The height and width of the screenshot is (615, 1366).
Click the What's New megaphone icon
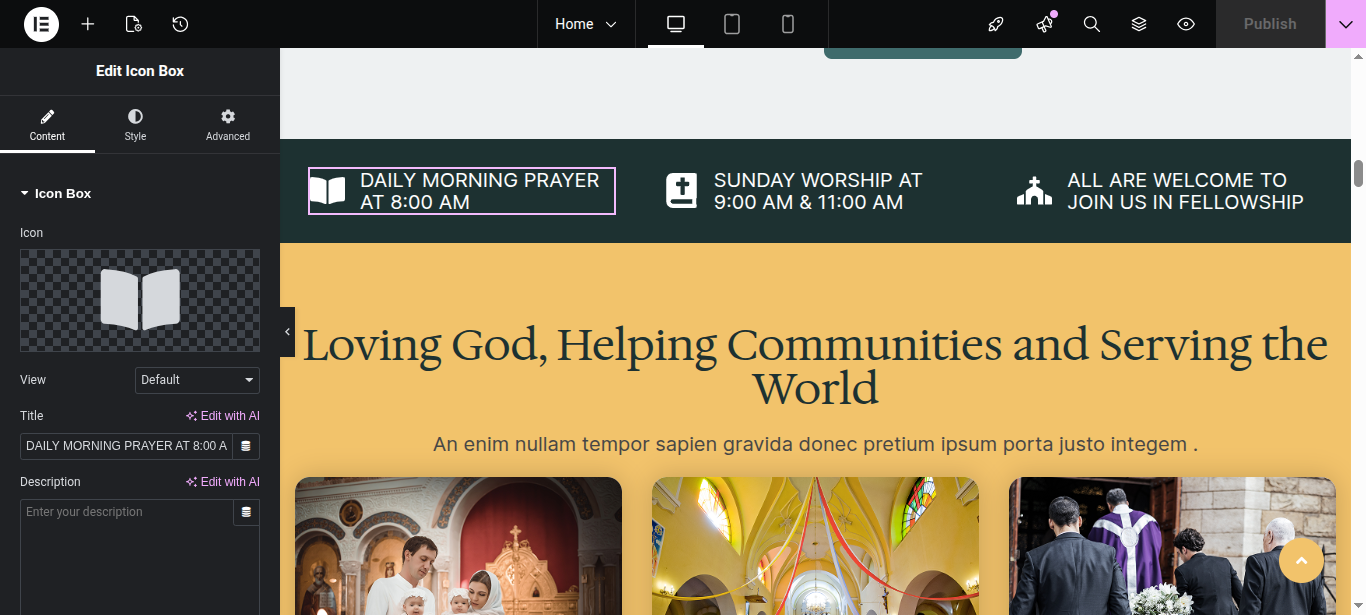click(x=1045, y=24)
